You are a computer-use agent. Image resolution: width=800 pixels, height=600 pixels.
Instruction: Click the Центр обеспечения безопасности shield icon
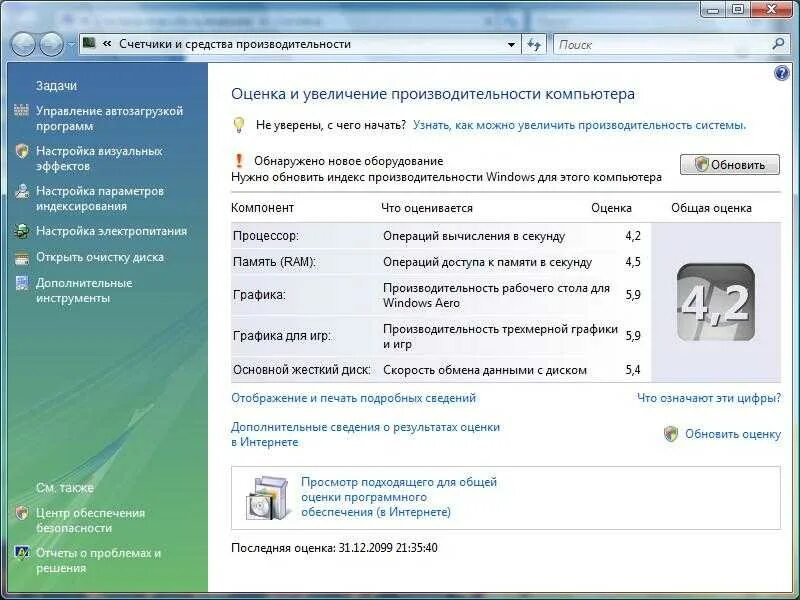pos(21,513)
